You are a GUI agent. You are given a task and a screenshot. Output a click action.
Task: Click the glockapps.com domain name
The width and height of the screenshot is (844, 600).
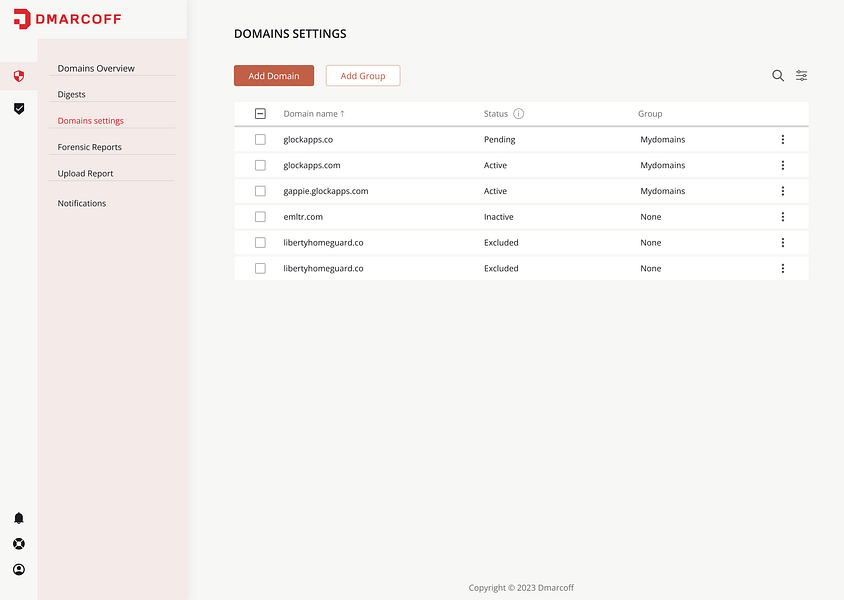(x=312, y=165)
